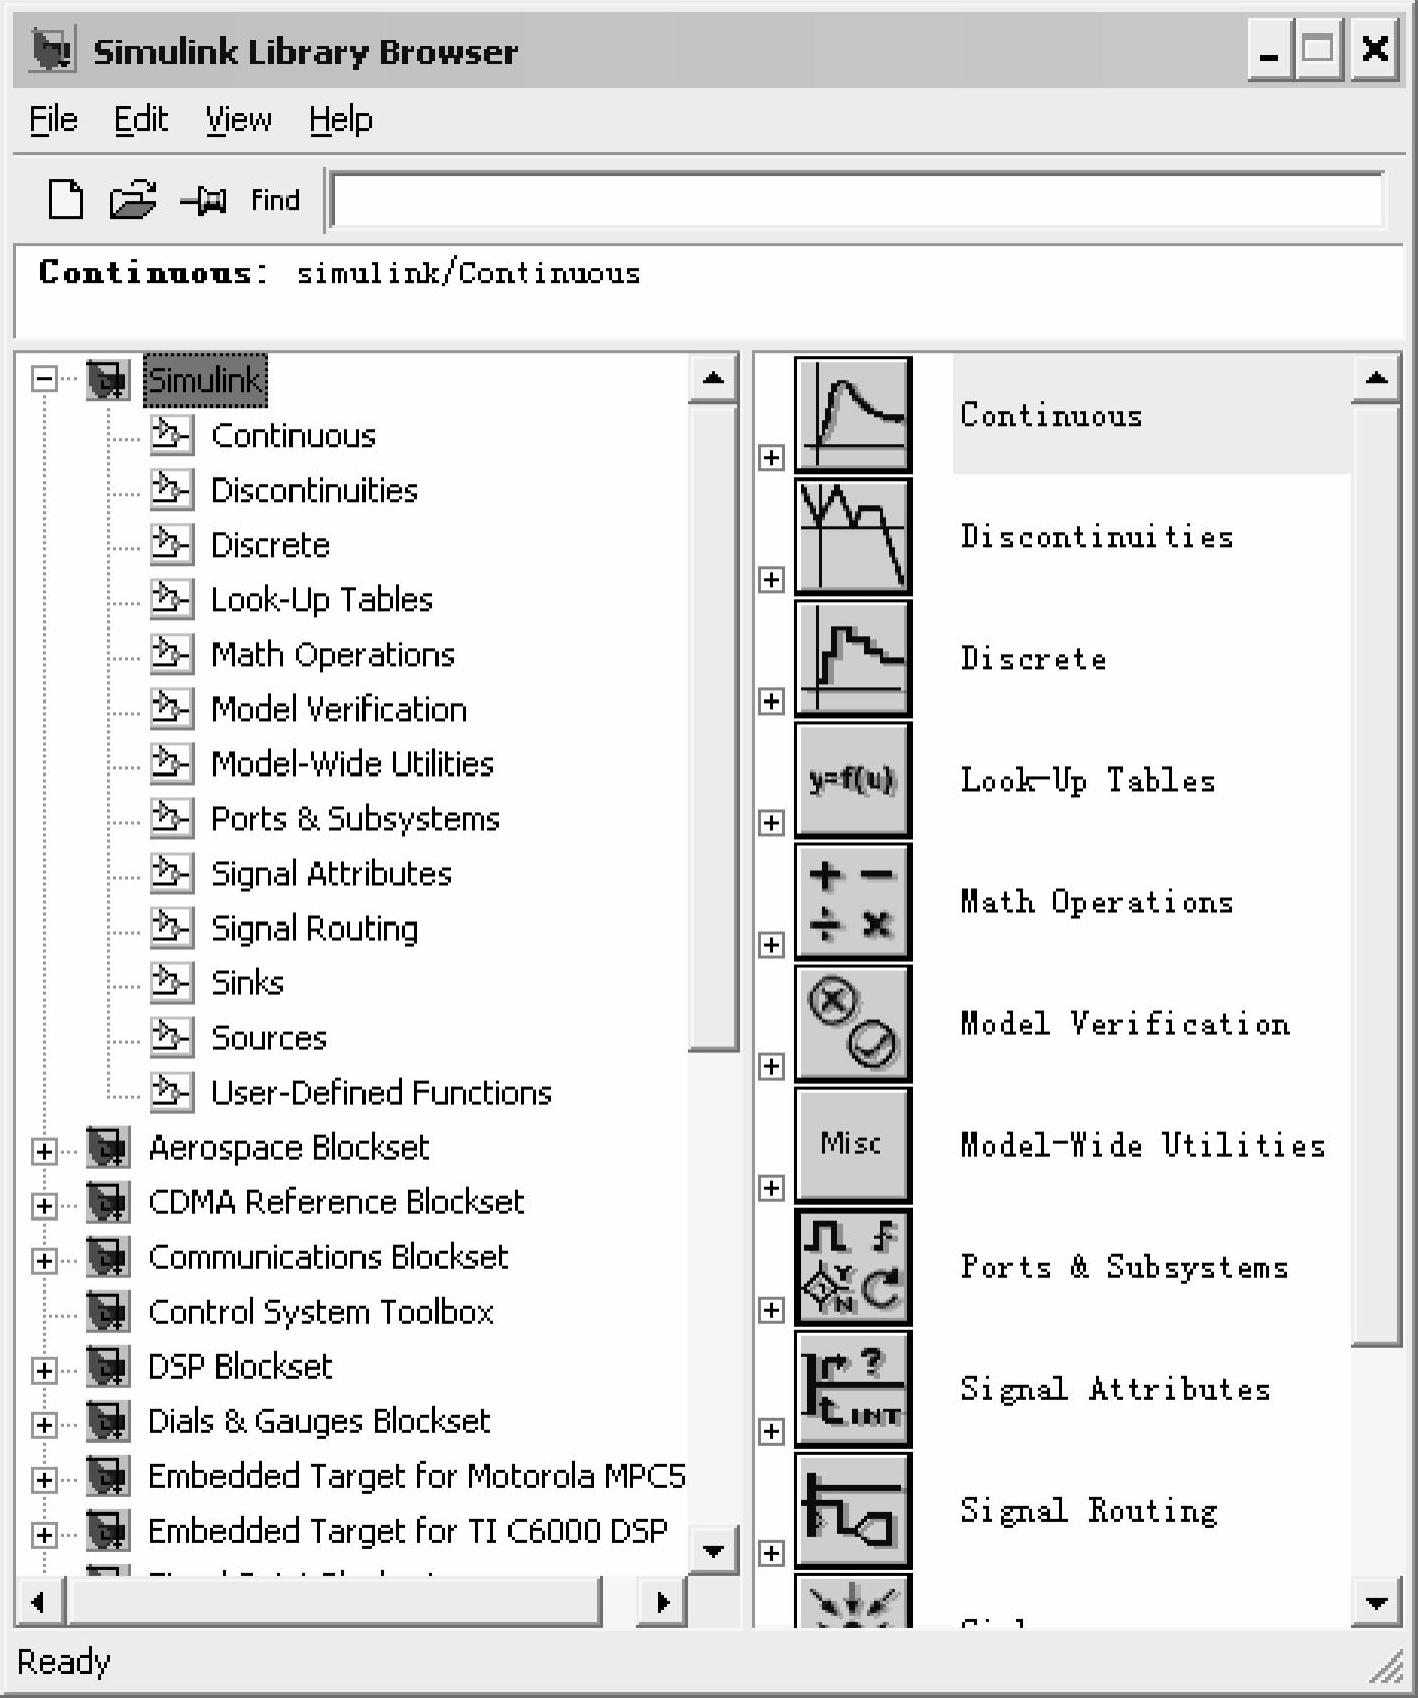1418x1698 pixels.
Task: Open a model with the folder icon
Action: (x=133, y=199)
